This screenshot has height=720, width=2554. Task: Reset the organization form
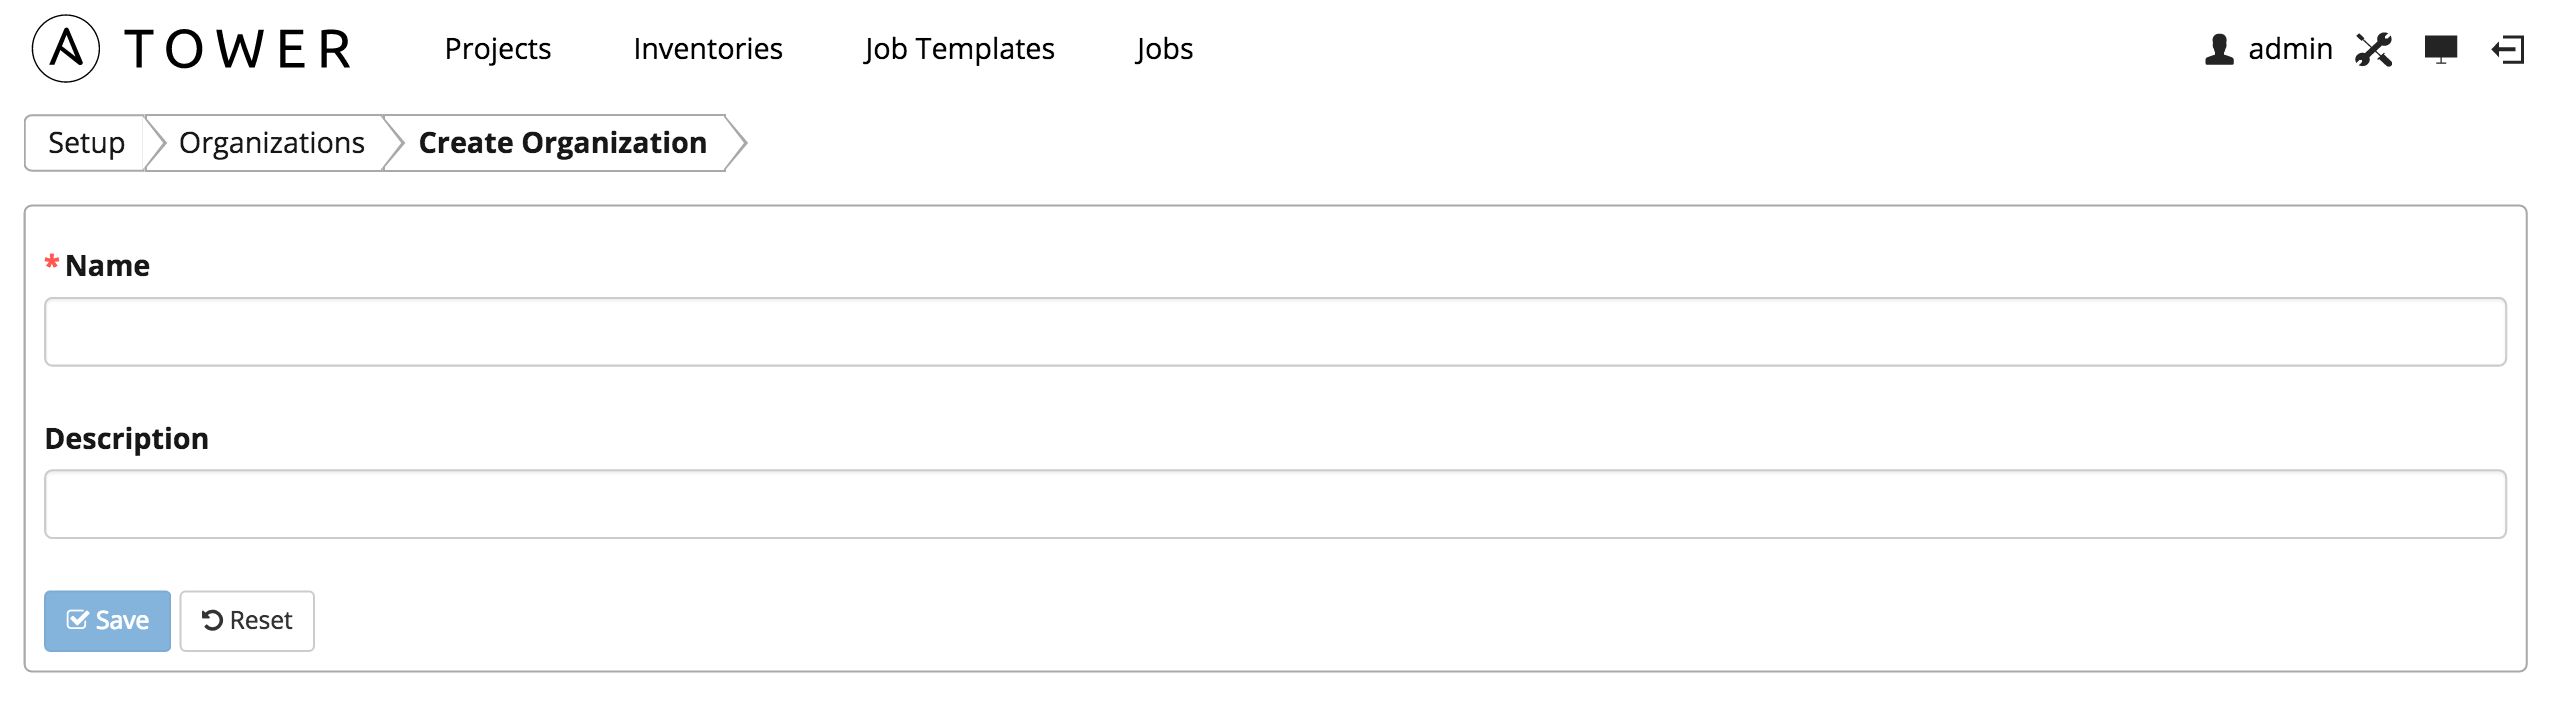[247, 621]
